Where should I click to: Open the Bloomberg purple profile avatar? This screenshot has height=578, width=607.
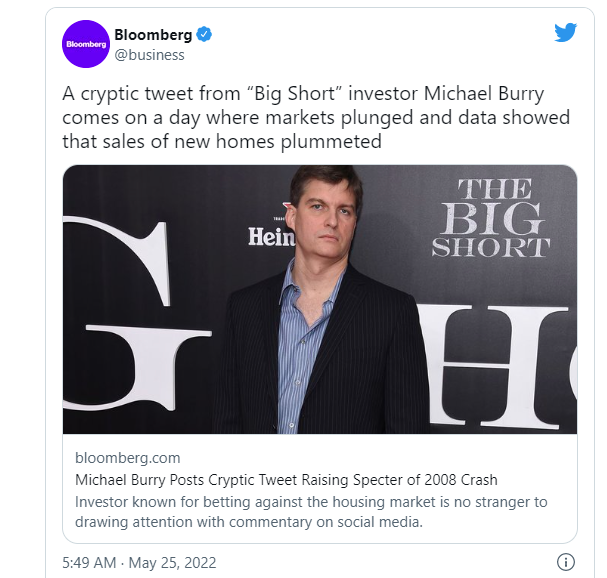pyautogui.click(x=86, y=44)
